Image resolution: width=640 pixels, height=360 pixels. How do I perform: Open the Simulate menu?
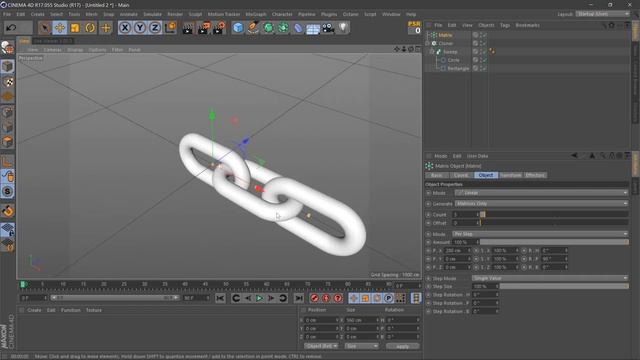coord(152,14)
